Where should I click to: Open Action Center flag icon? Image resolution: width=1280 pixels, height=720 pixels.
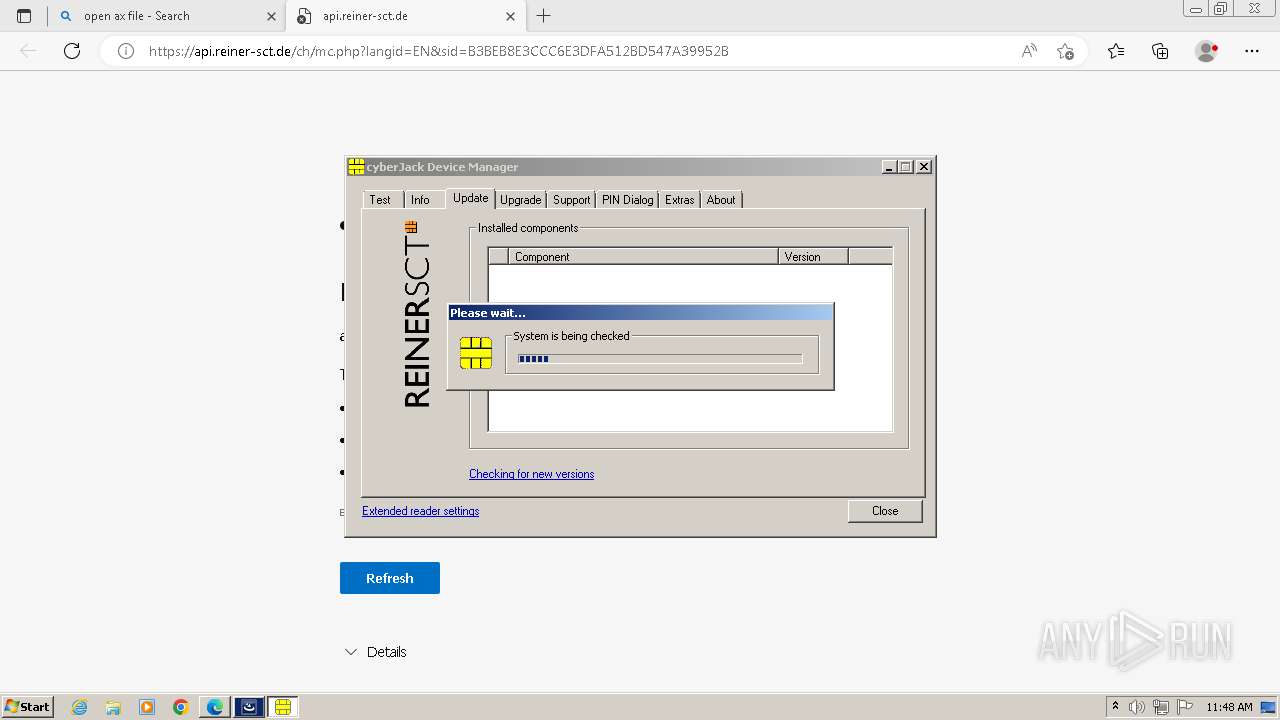(1185, 707)
